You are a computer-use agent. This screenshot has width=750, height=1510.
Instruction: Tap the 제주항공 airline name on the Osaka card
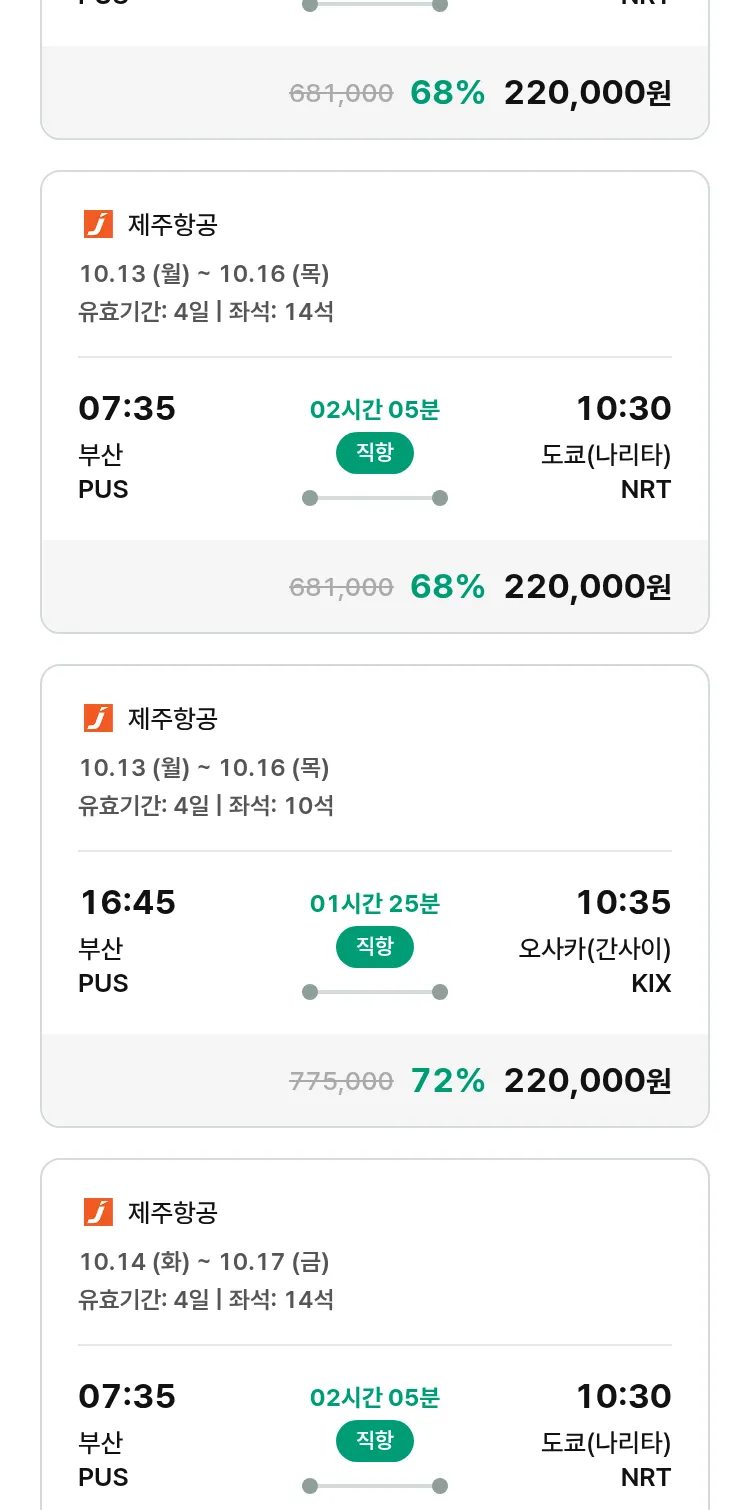[172, 718]
